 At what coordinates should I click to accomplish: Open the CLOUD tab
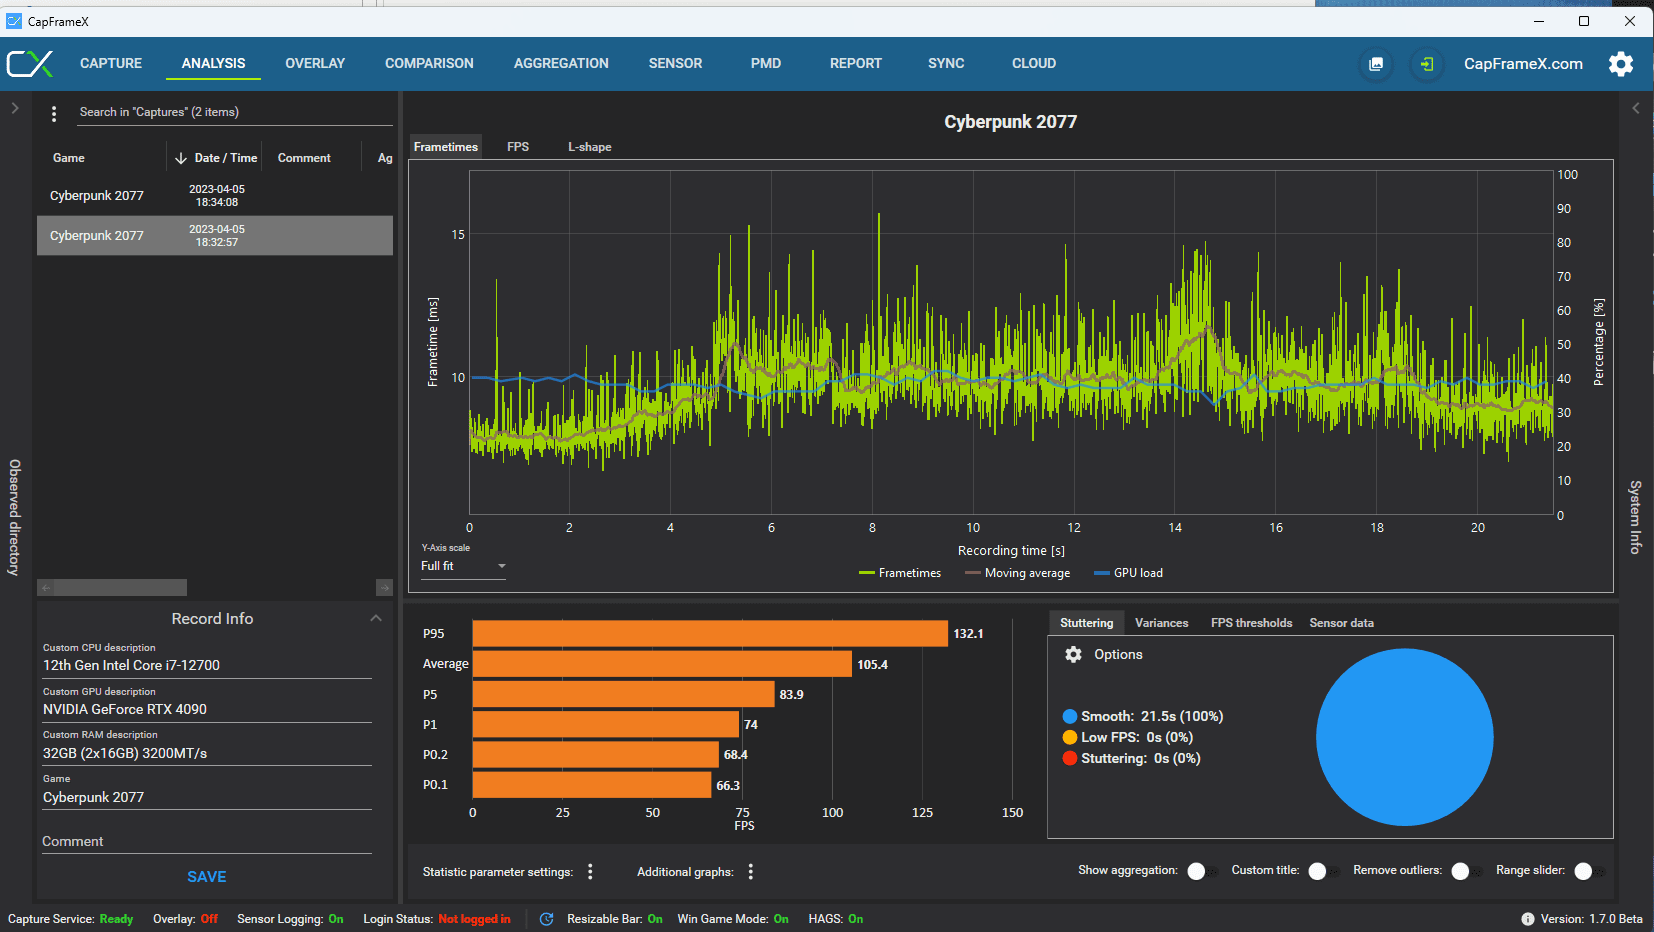tap(1034, 63)
